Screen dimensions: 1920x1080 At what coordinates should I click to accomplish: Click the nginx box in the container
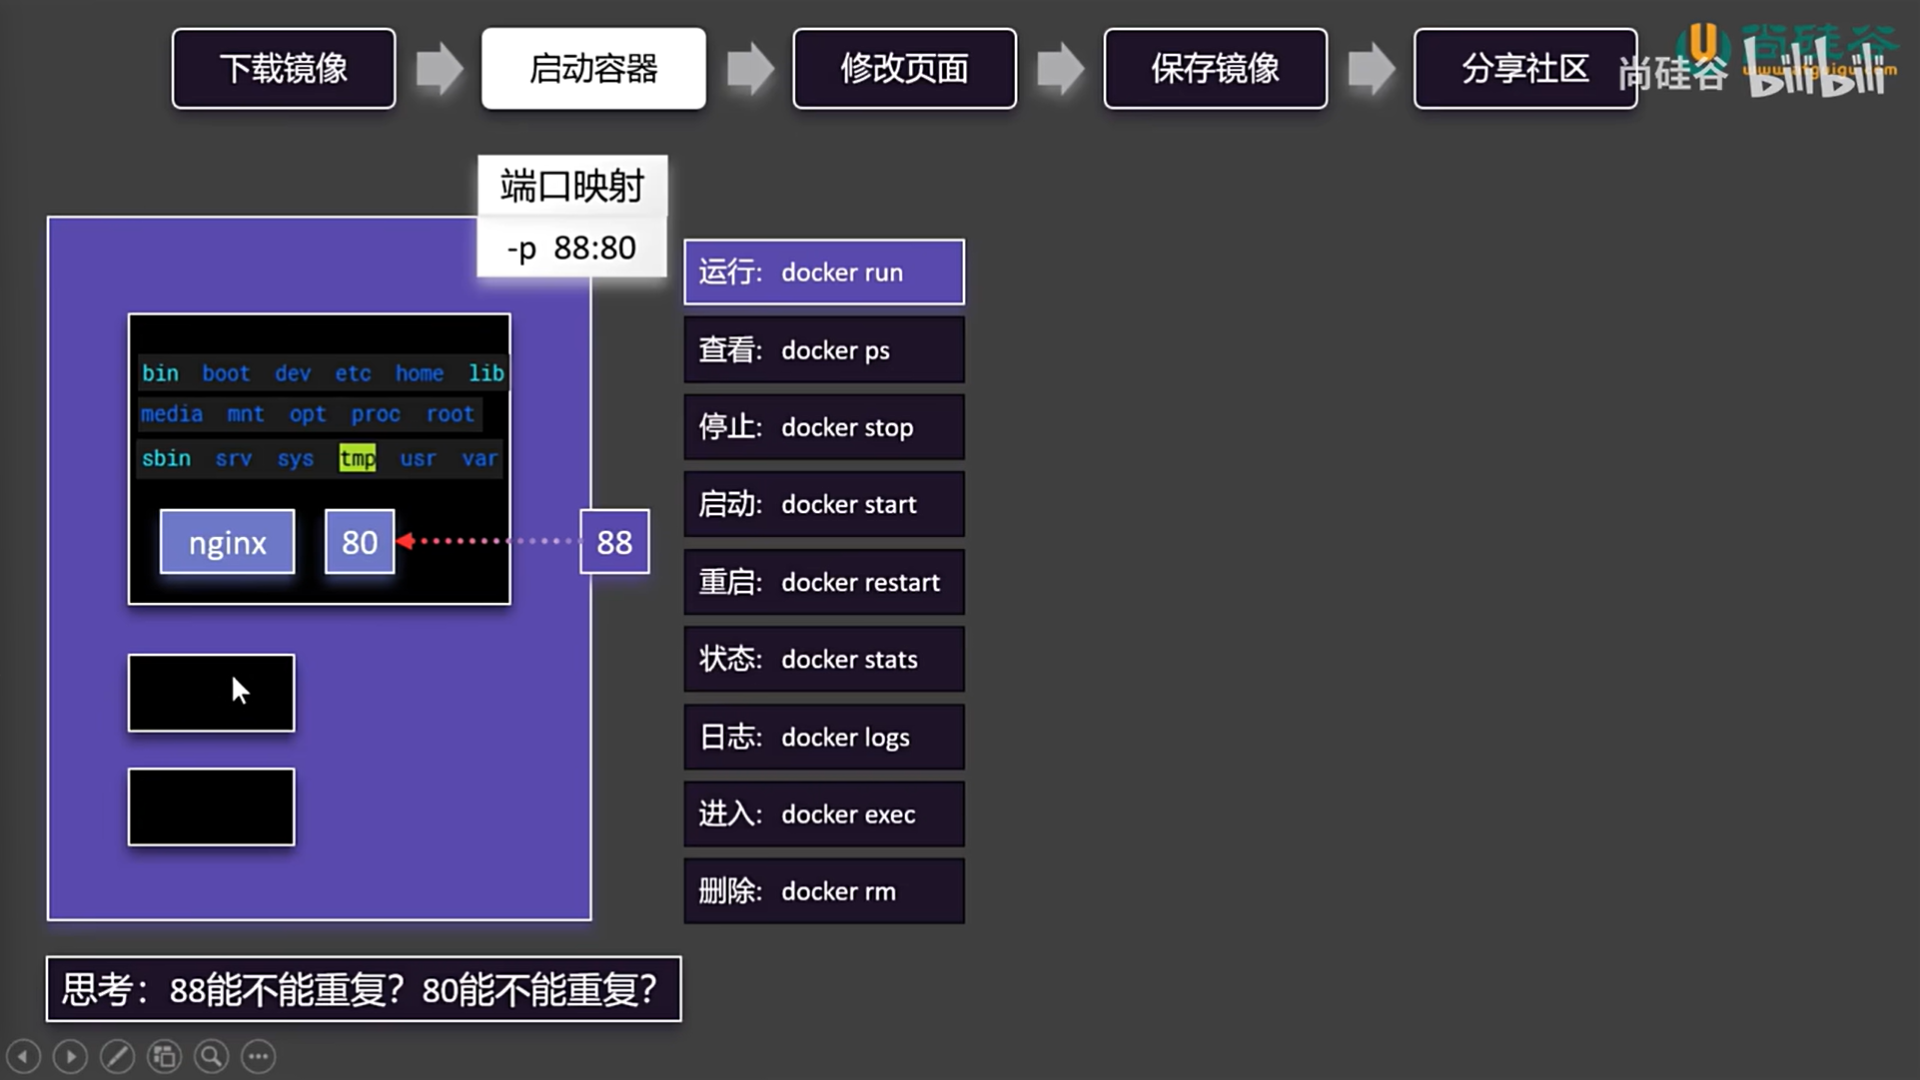[x=227, y=542]
